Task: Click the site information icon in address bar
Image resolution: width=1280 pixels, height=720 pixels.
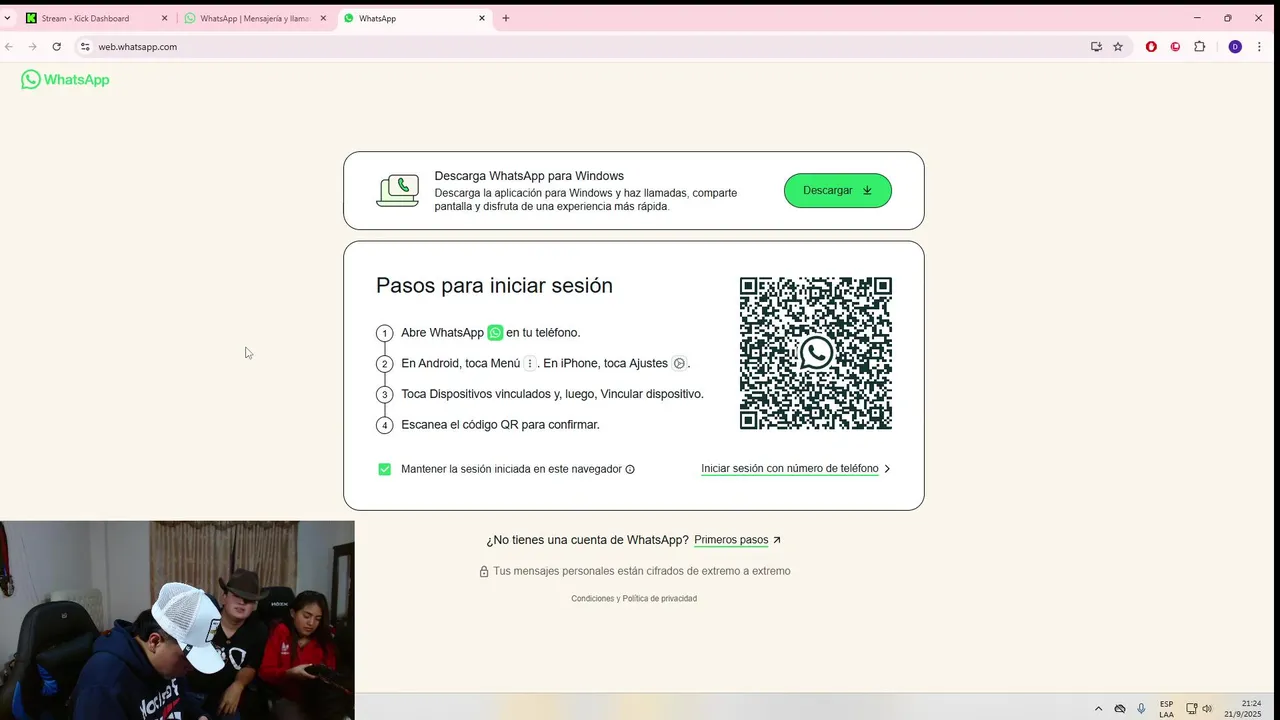Action: point(86,47)
